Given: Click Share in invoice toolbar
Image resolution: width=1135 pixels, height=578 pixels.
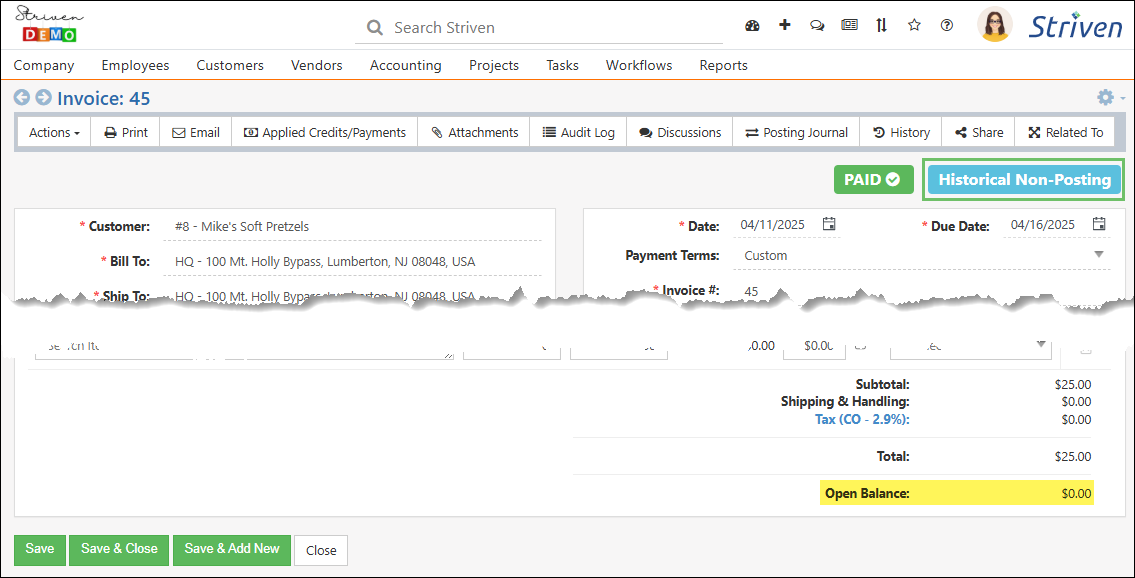Looking at the screenshot, I should pyautogui.click(x=979, y=132).
